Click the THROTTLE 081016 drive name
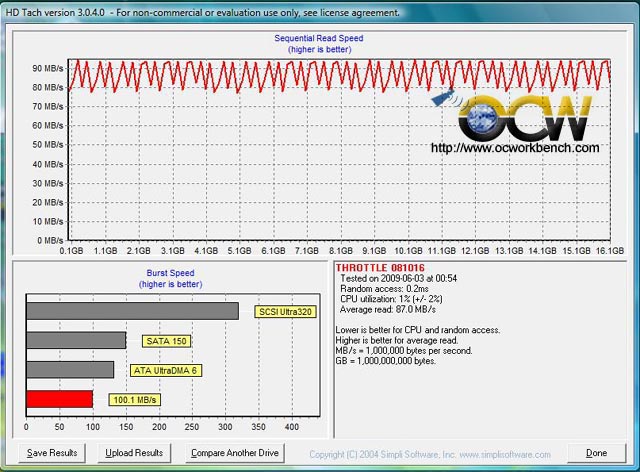Viewport: 640px width, 472px height. click(380, 268)
